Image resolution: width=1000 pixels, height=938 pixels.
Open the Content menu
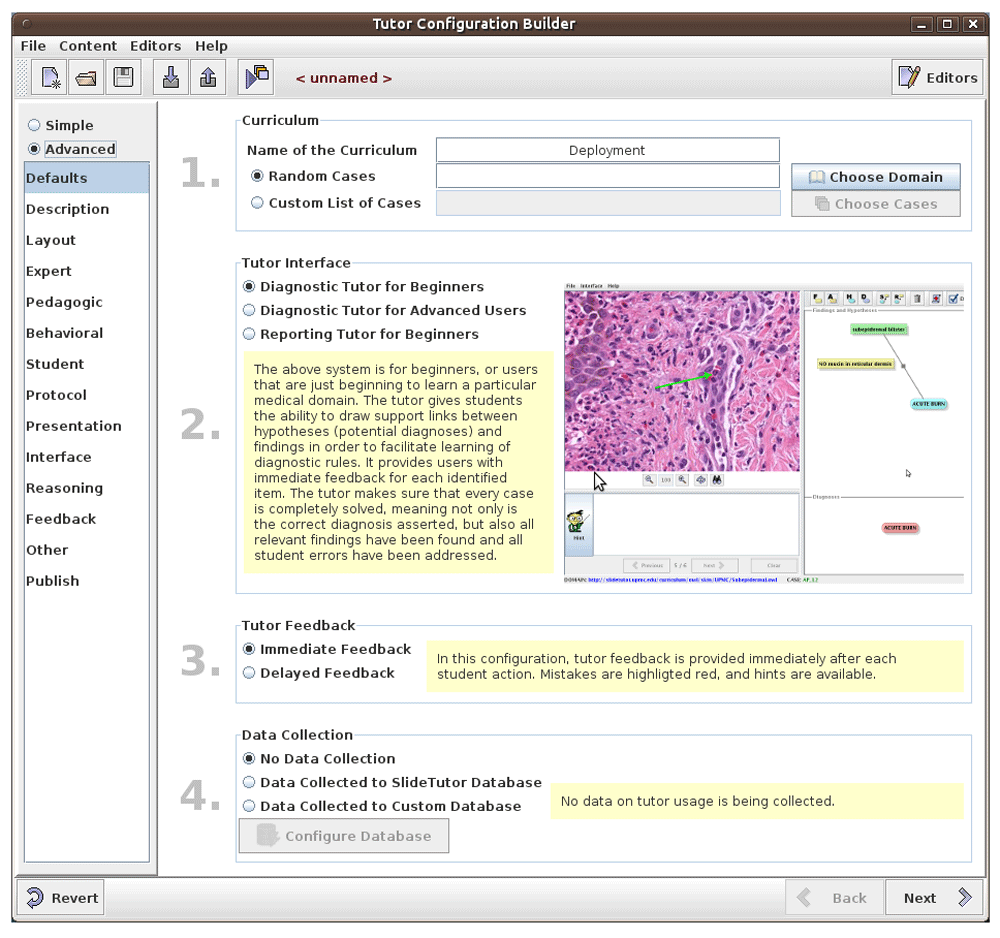point(88,46)
